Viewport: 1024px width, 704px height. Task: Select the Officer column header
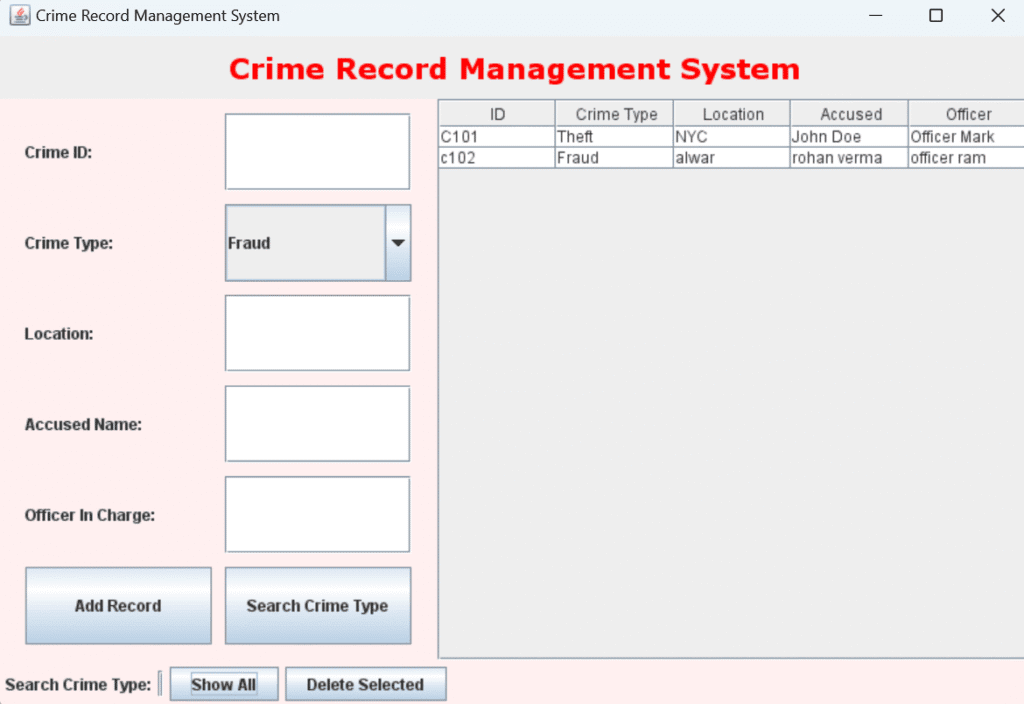point(967,114)
